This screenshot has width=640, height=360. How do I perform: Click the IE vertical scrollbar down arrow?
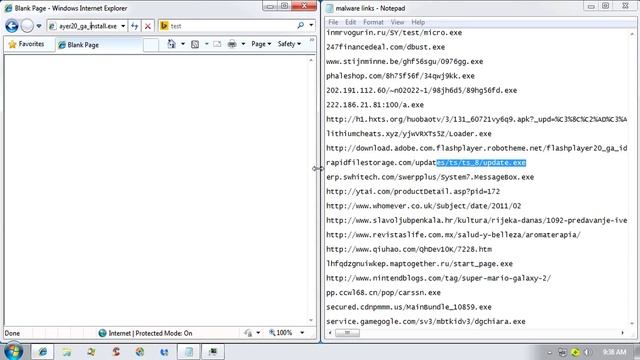point(311,321)
